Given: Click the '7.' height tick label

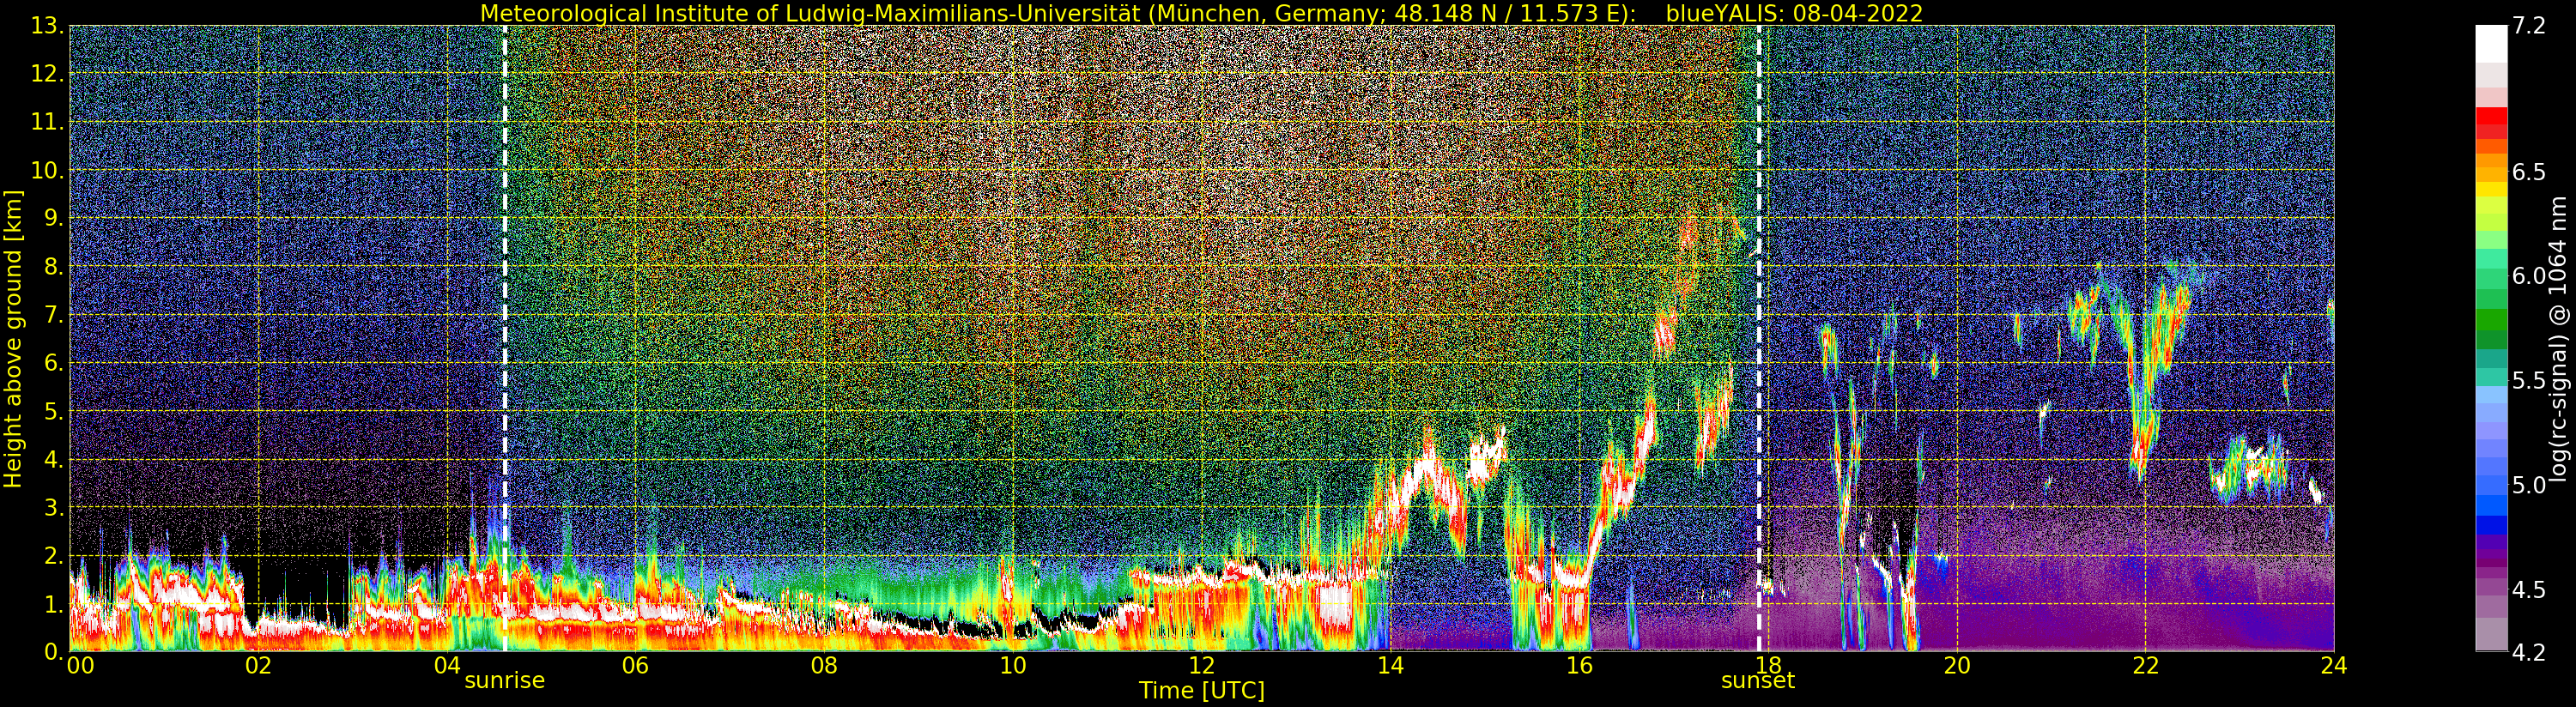Looking at the screenshot, I should point(54,315).
